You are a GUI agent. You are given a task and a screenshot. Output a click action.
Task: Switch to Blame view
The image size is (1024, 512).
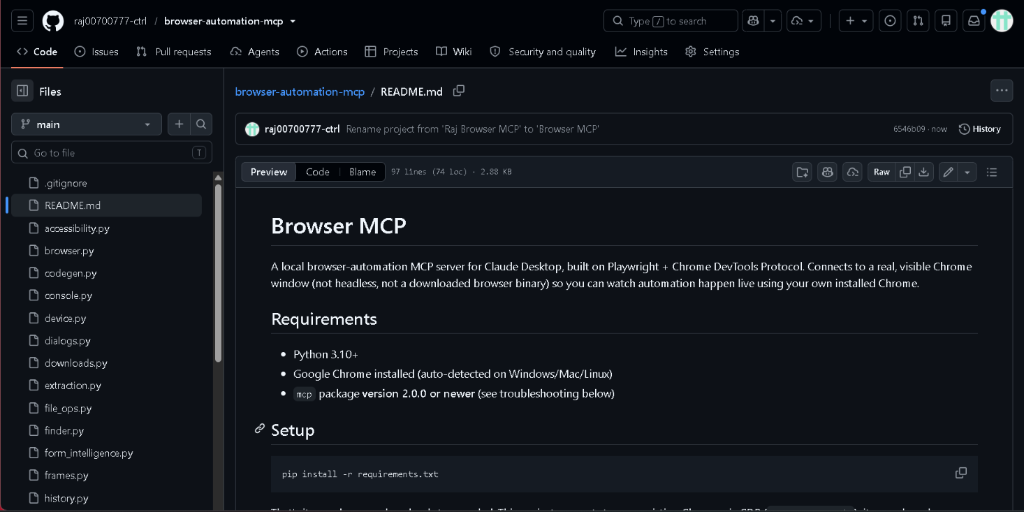362,172
